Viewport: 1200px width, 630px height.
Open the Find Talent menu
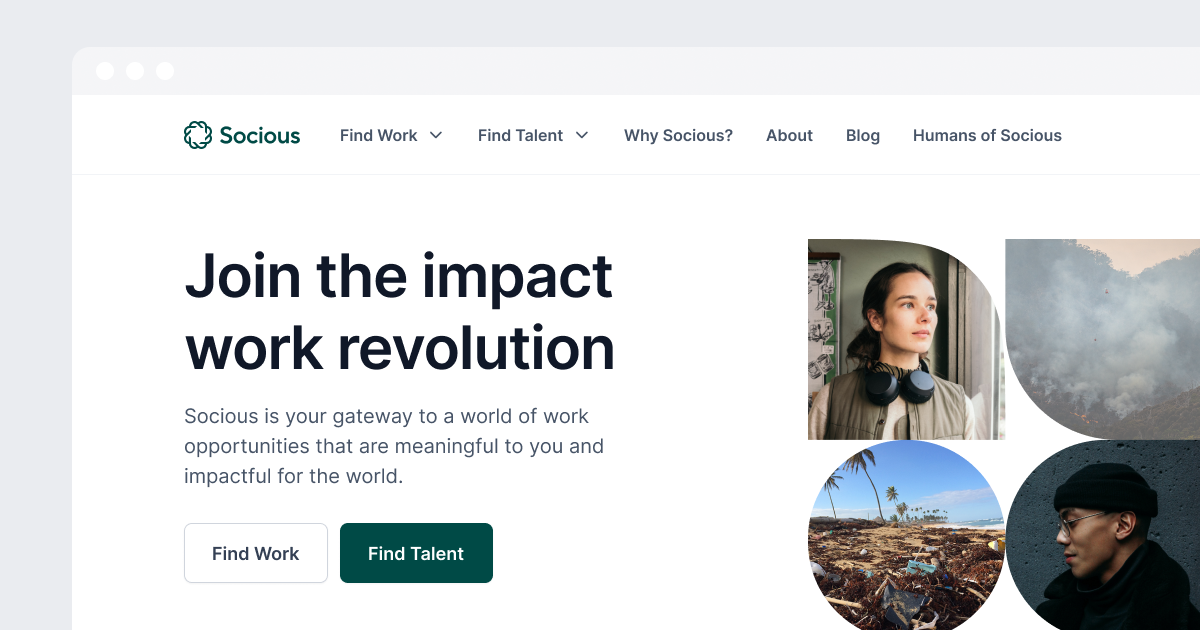(x=520, y=135)
